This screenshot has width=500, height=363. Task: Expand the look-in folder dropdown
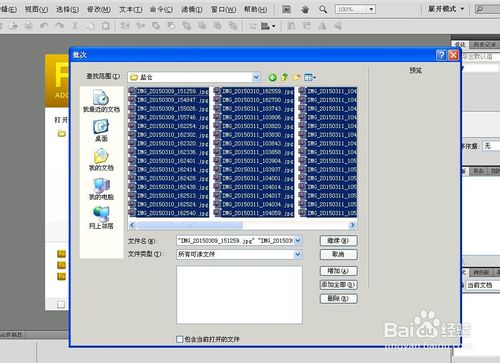click(256, 77)
